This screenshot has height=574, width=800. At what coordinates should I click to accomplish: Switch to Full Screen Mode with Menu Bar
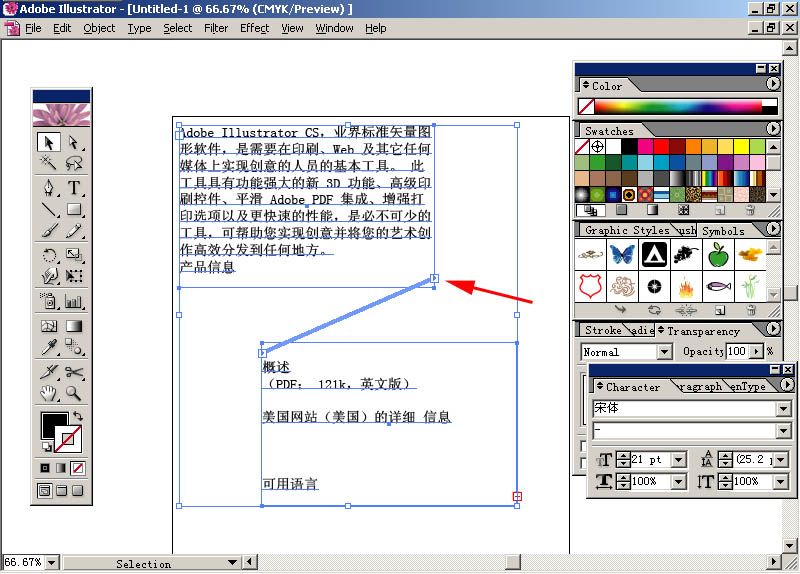click(62, 491)
